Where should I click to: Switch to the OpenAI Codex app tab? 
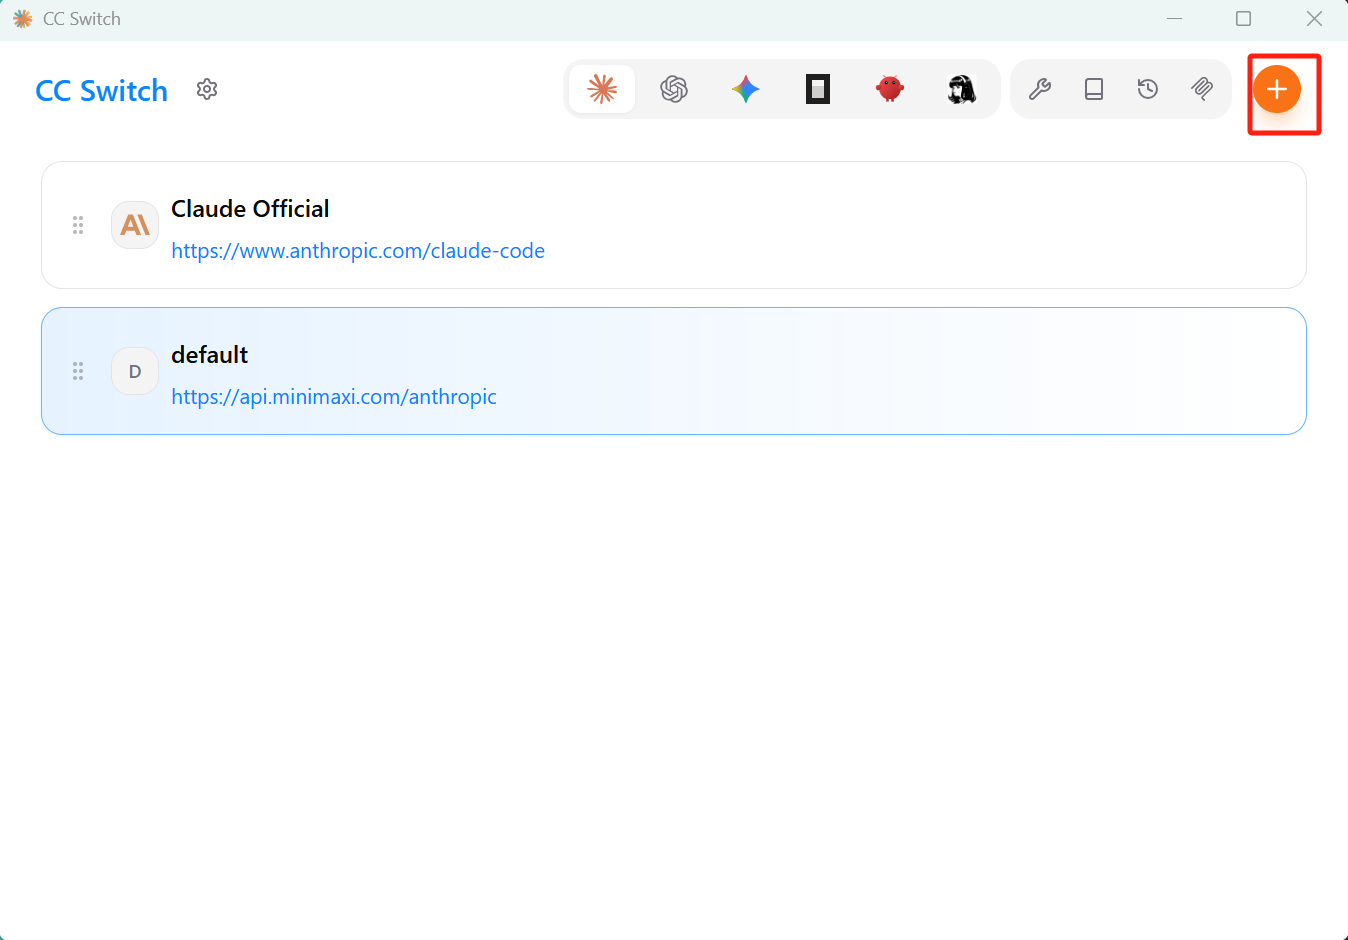(674, 89)
